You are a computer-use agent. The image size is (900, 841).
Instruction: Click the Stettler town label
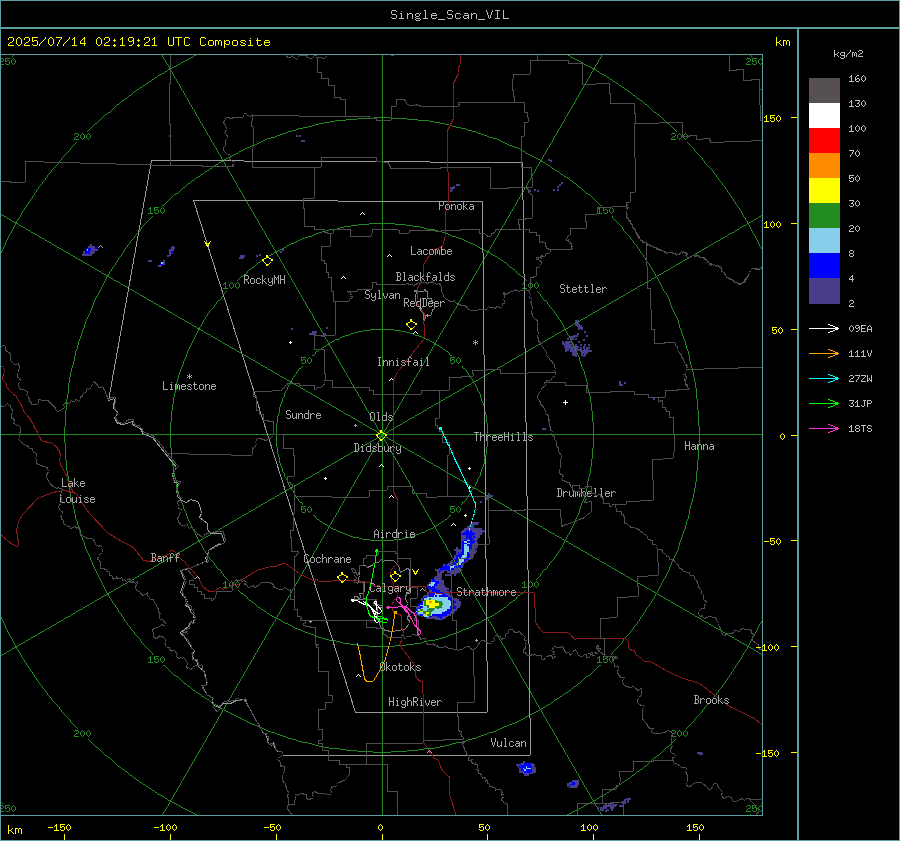coord(583,289)
